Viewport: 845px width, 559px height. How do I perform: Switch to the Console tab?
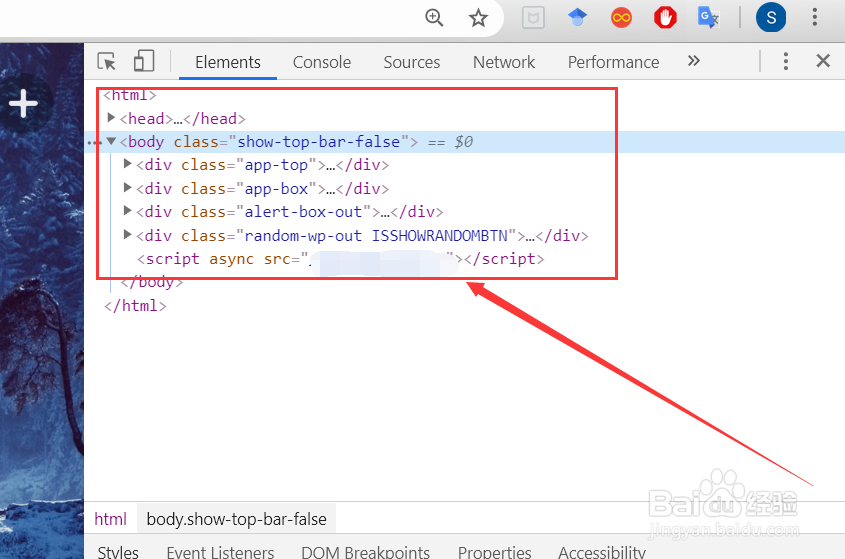[322, 62]
